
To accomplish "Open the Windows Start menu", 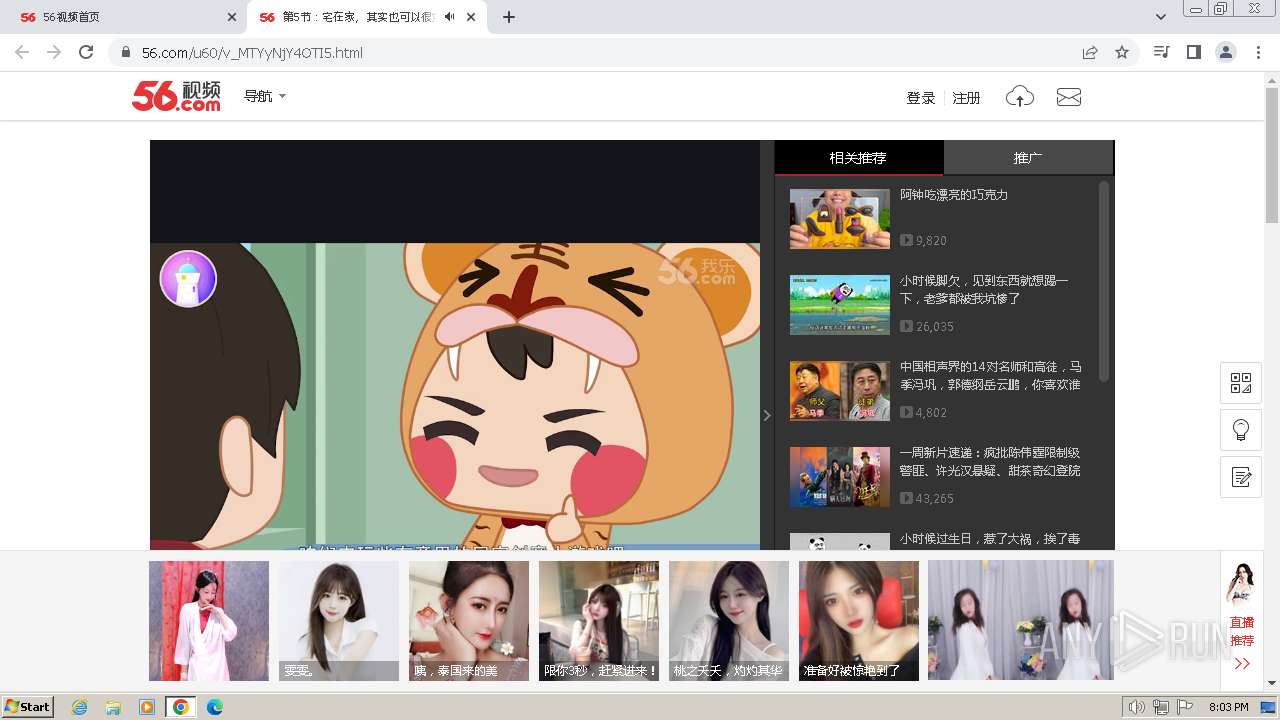I will 28,707.
